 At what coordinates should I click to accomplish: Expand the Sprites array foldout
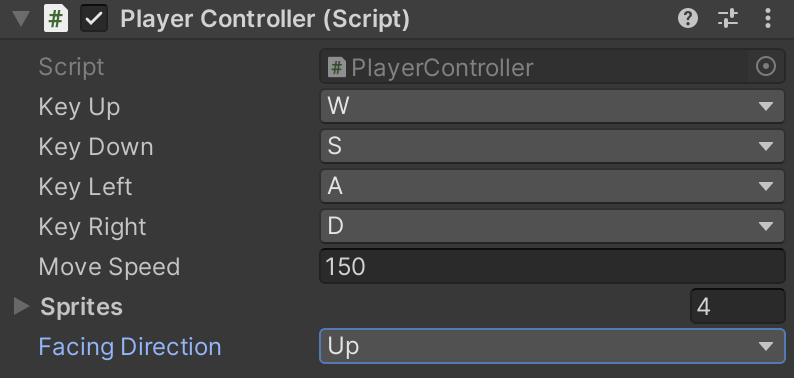coord(21,306)
